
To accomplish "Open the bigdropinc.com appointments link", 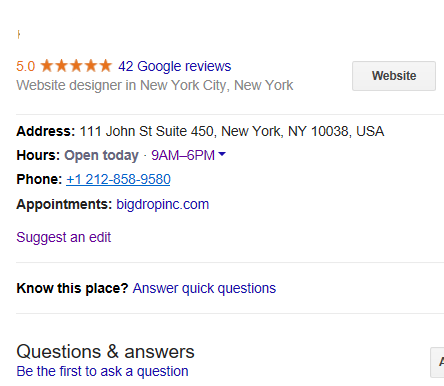I will pos(163,204).
